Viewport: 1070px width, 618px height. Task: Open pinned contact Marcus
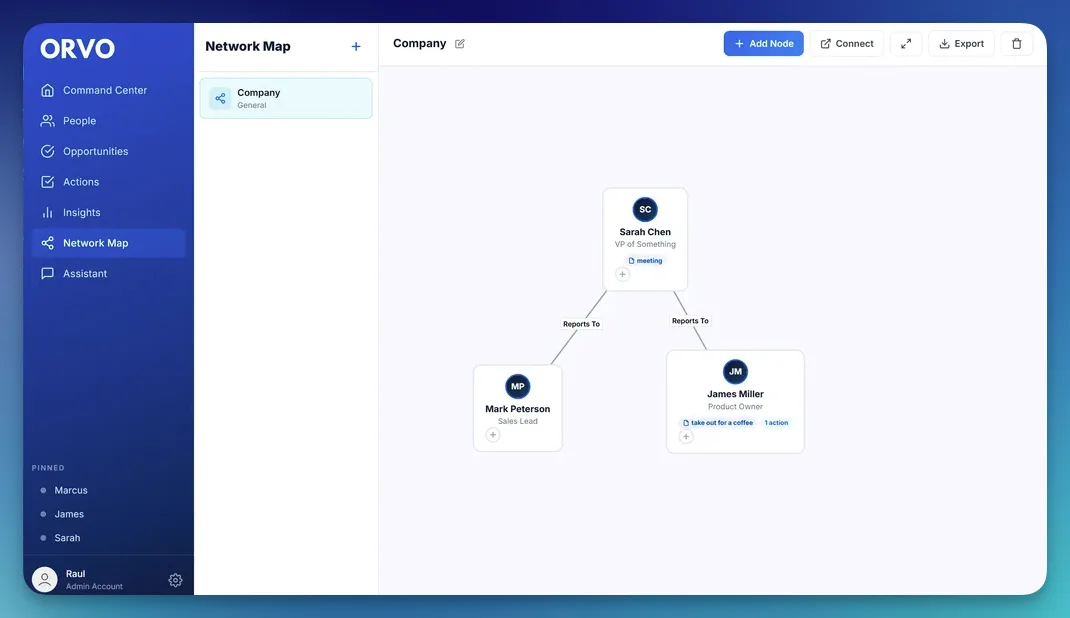click(x=71, y=490)
